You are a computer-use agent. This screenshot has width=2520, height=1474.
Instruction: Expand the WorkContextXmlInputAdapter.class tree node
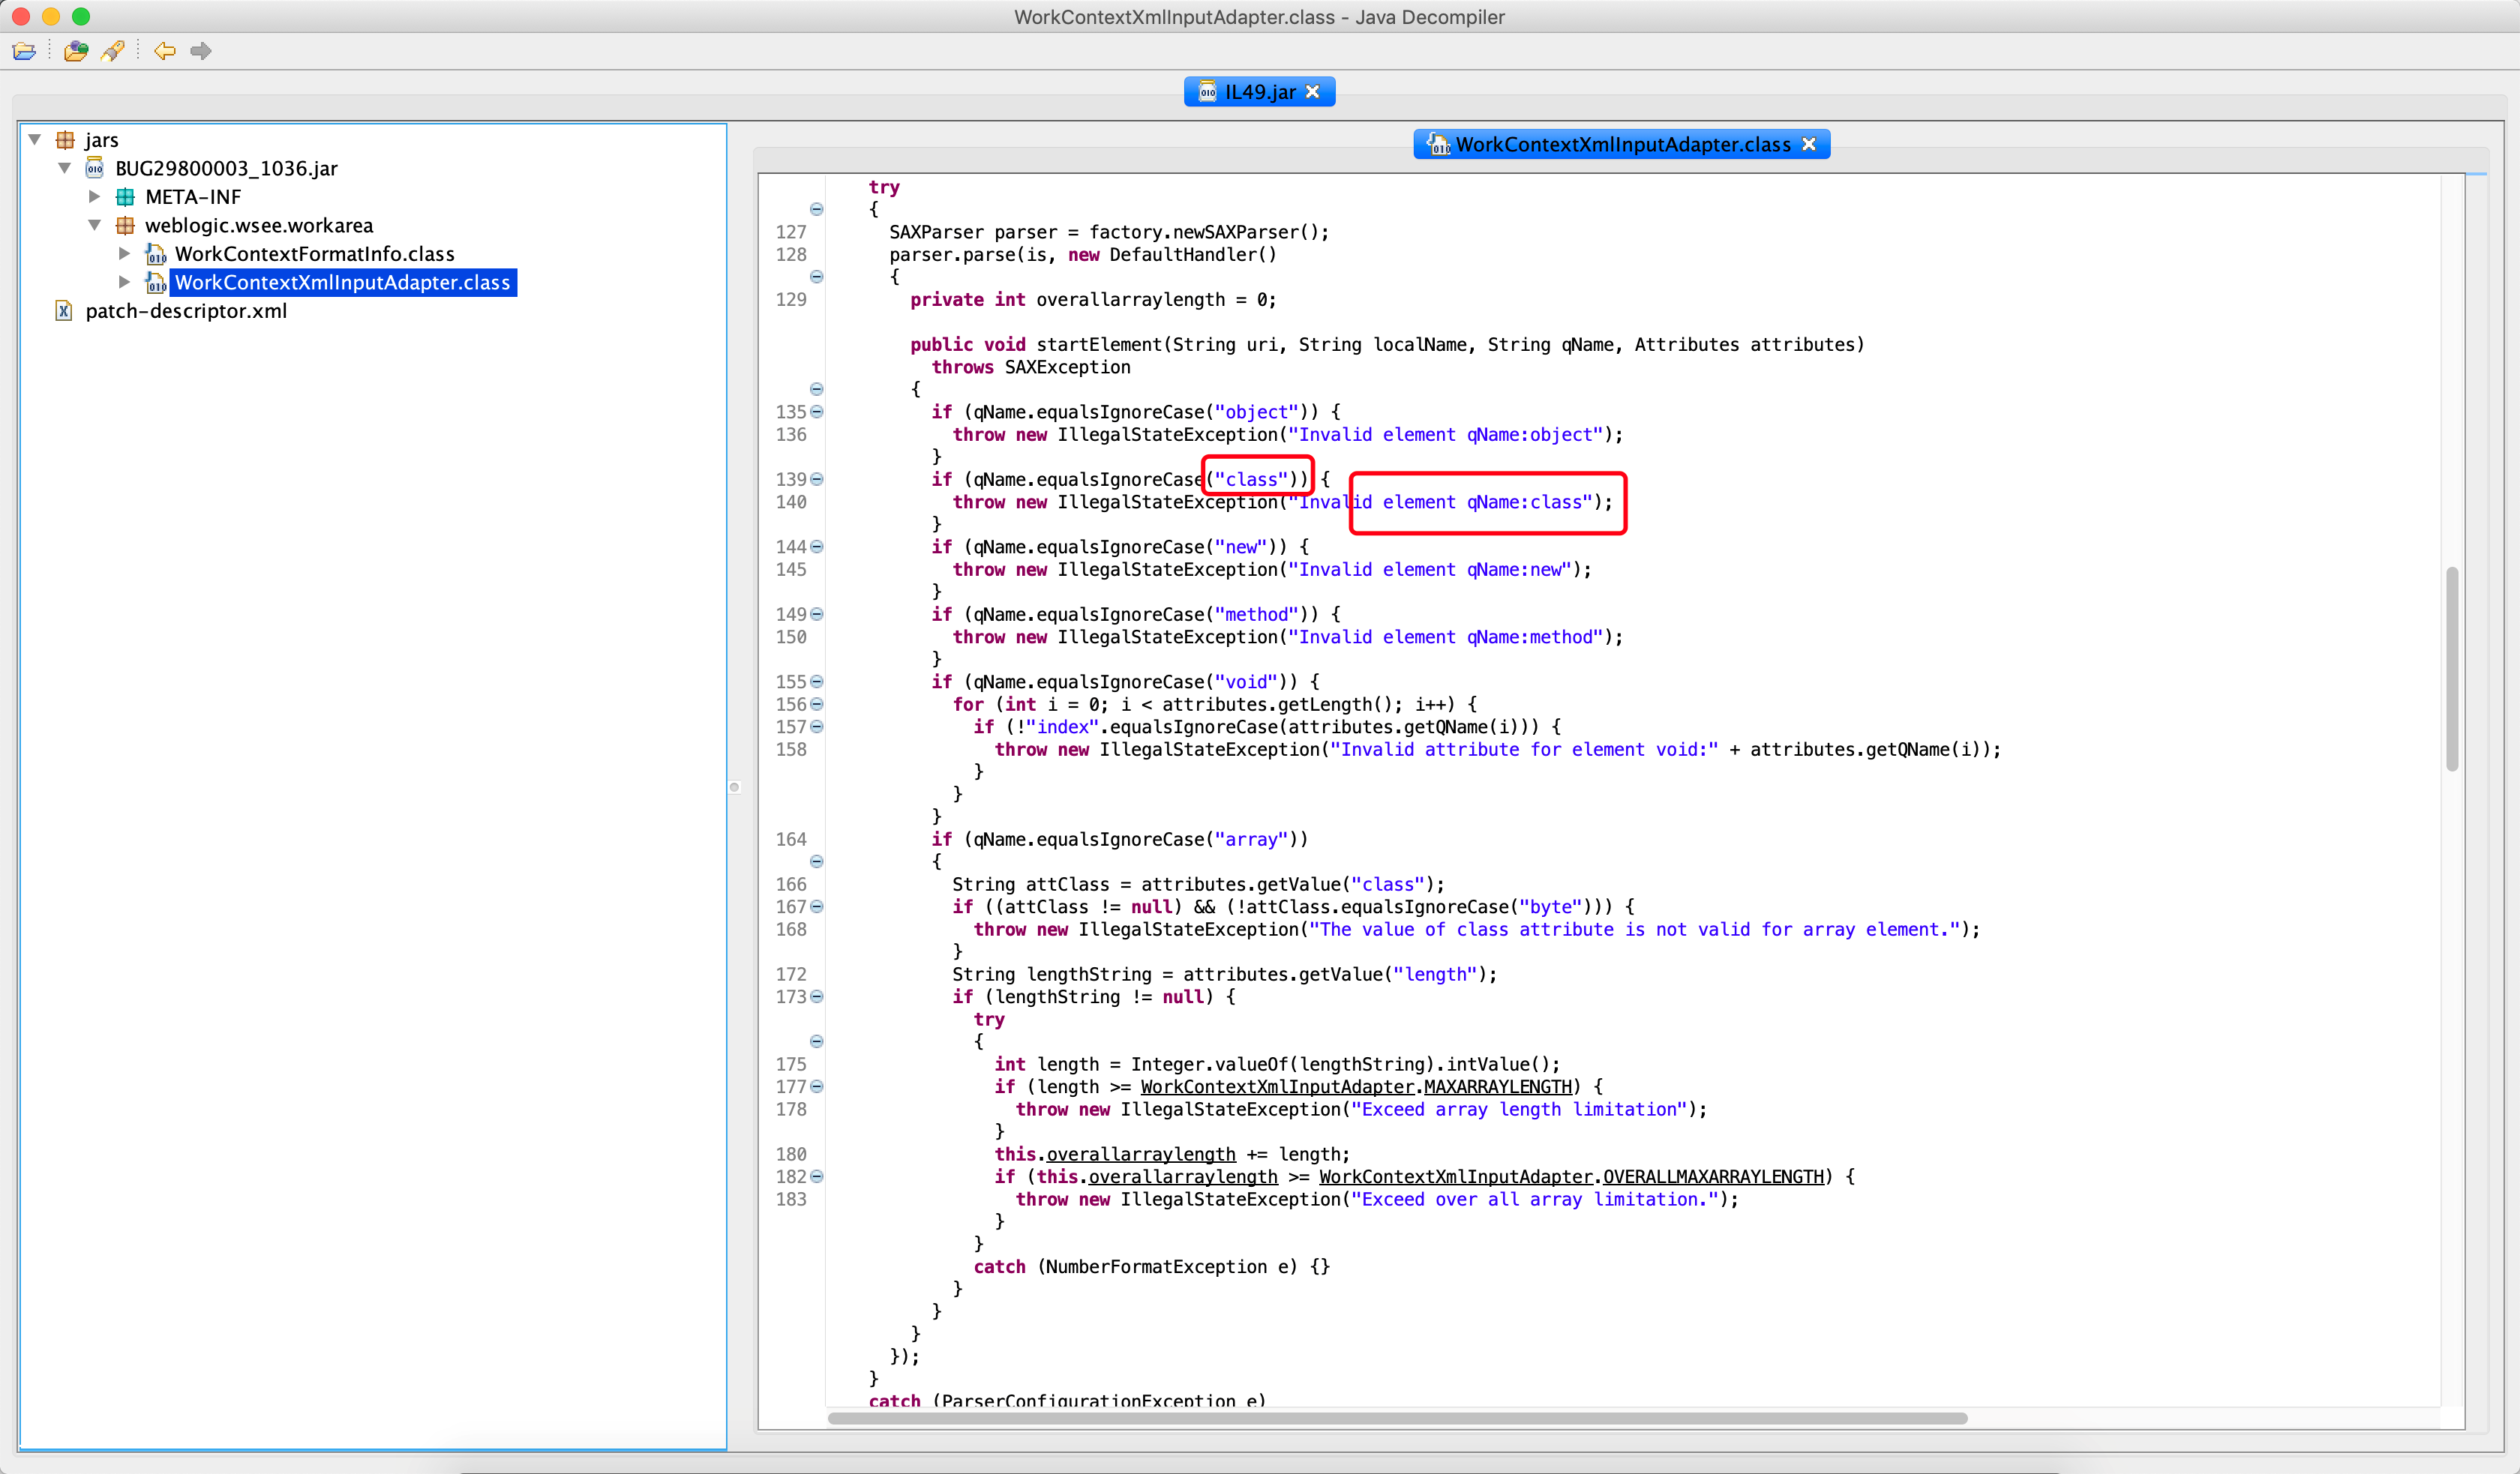click(x=124, y=282)
